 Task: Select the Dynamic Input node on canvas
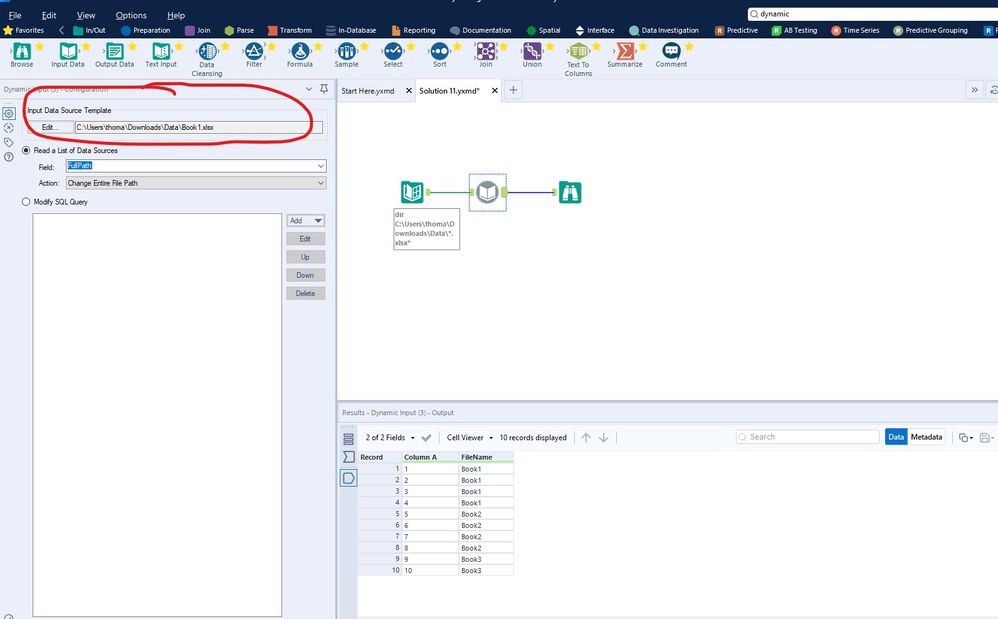click(488, 191)
